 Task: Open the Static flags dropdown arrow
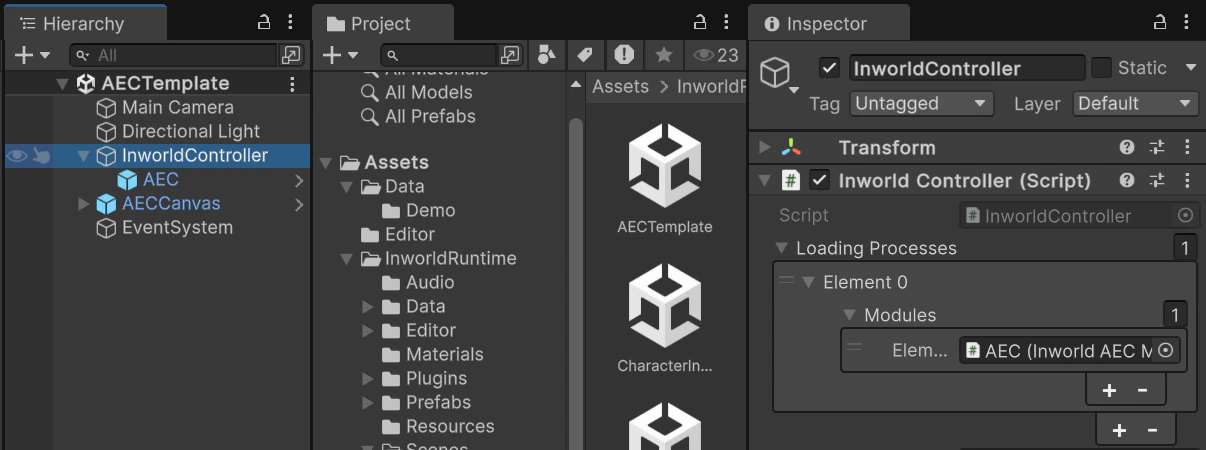coord(1190,68)
